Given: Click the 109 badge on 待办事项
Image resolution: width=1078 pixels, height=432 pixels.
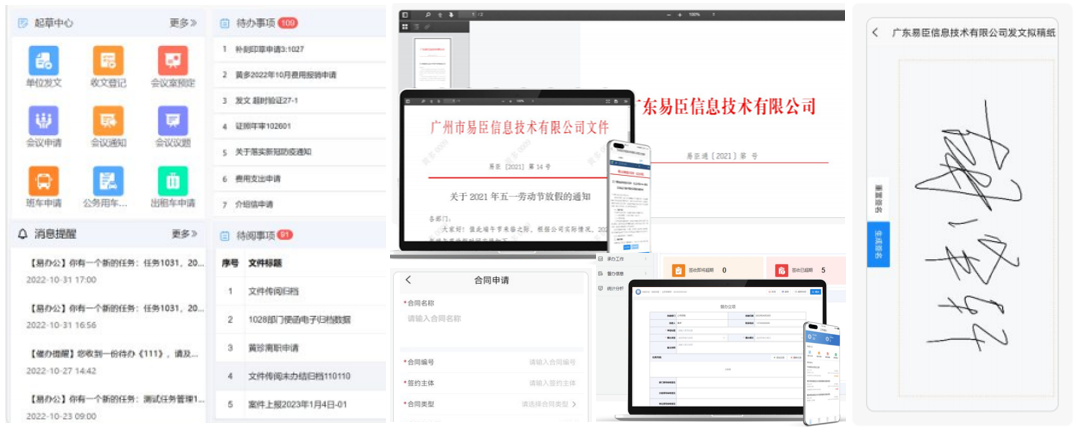Looking at the screenshot, I should (x=287, y=23).
